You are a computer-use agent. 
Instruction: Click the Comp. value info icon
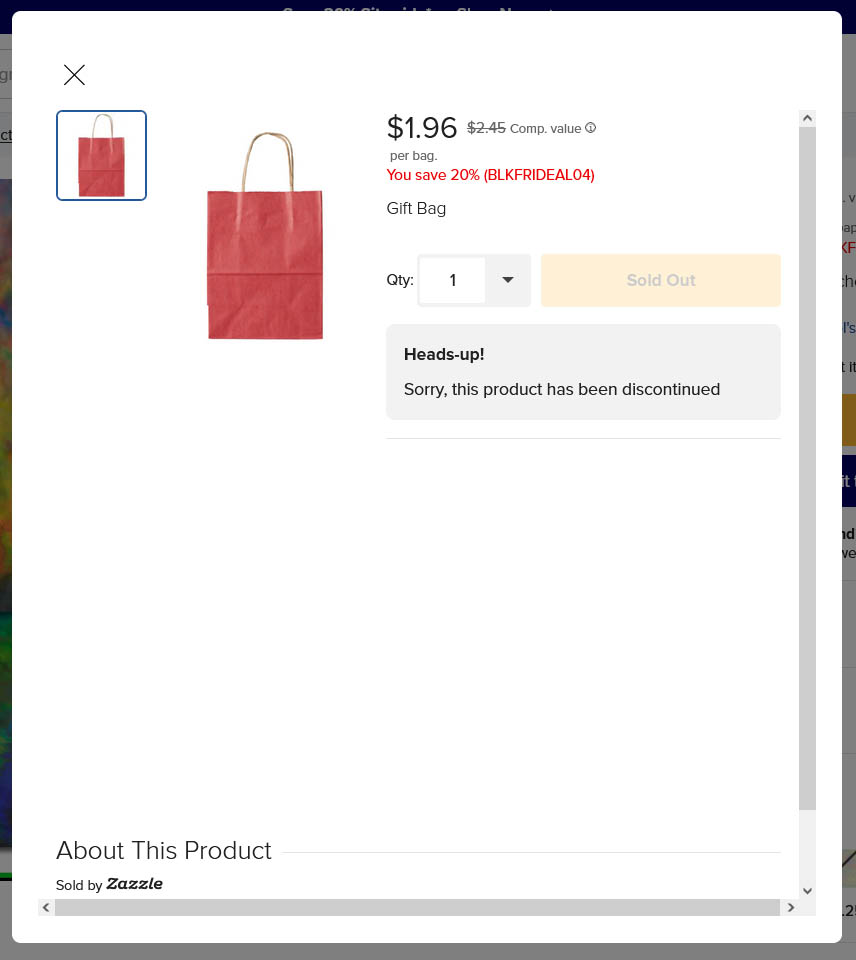pos(590,127)
